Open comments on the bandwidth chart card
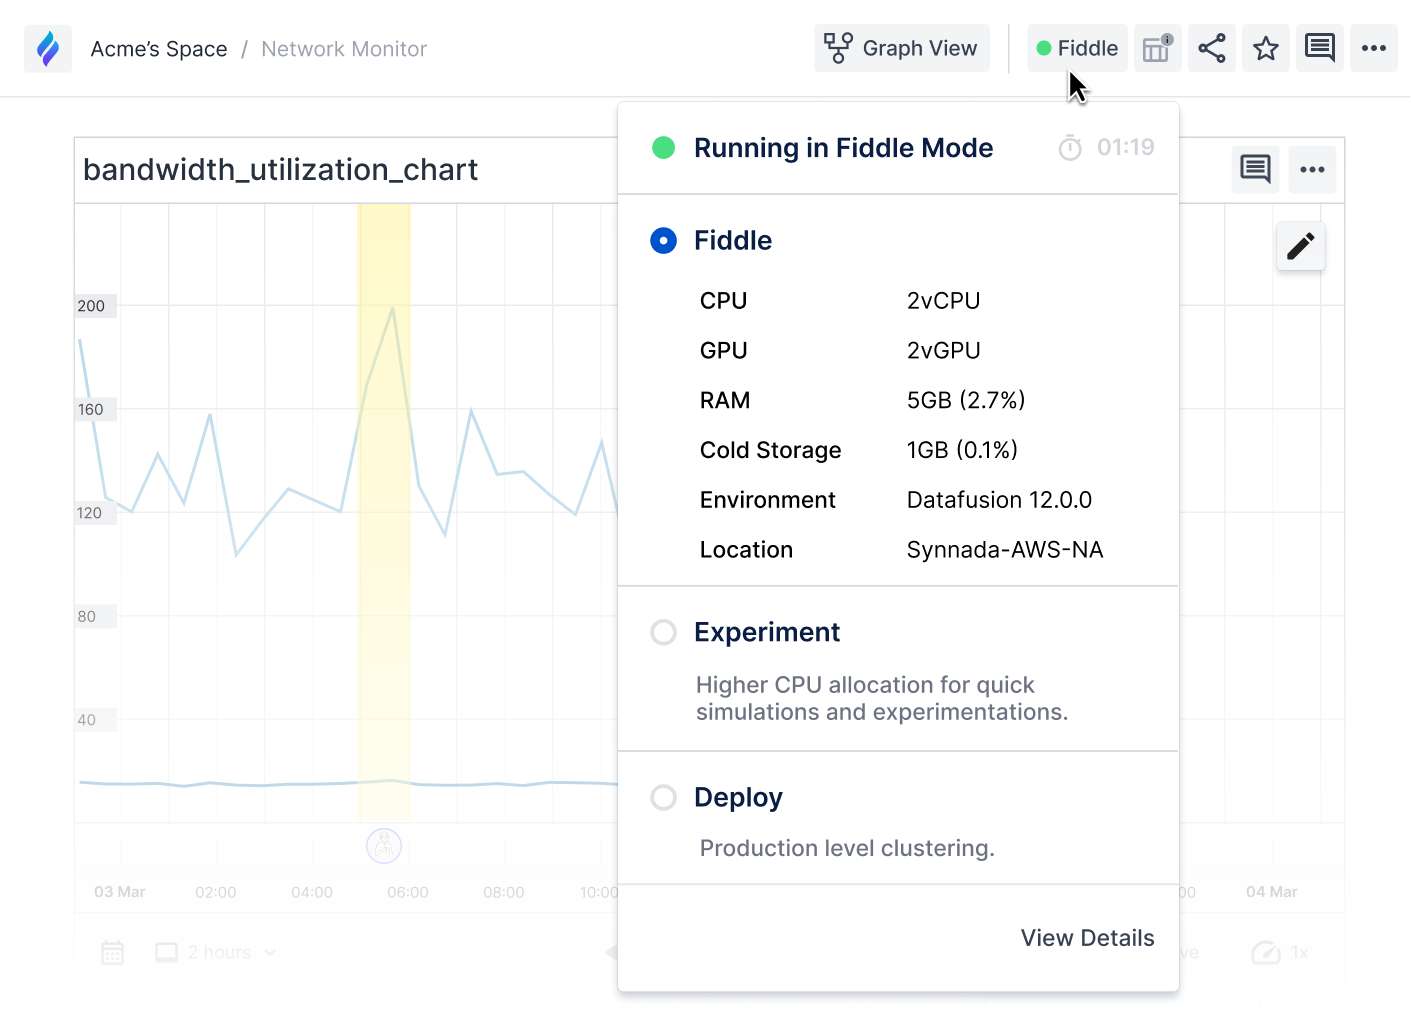The height and width of the screenshot is (1017, 1411). tap(1255, 169)
